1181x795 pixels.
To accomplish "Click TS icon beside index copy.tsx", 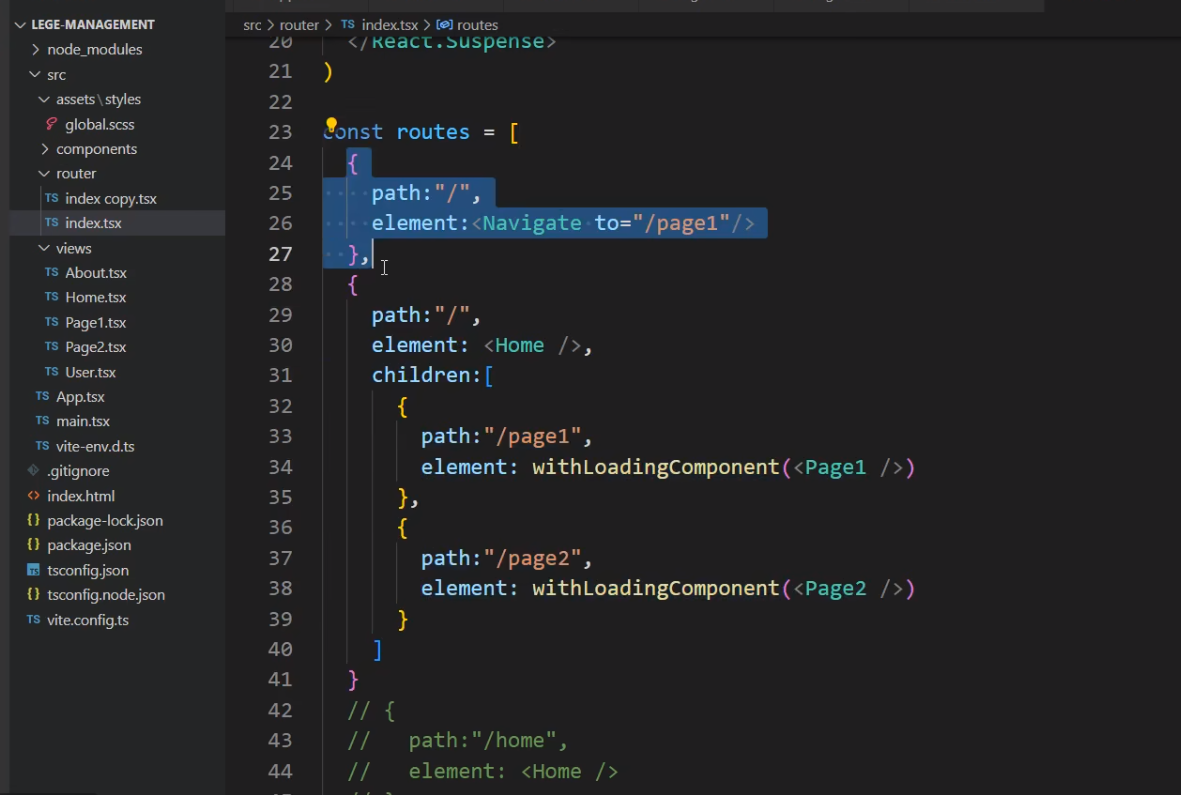I will coord(51,198).
